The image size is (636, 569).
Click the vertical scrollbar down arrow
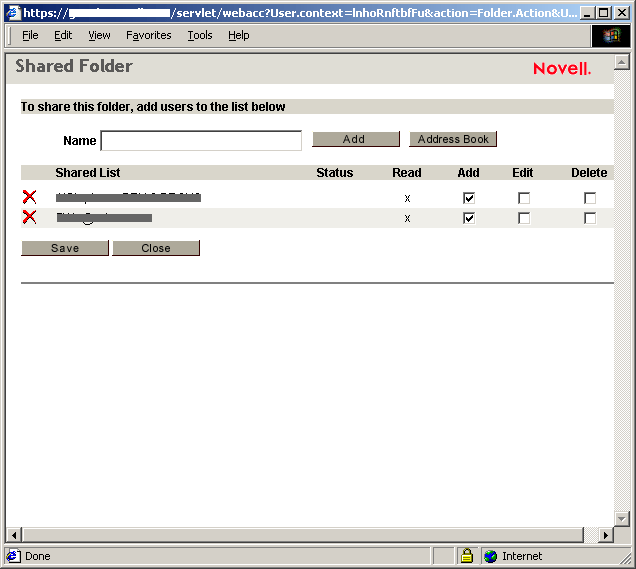(x=621, y=519)
